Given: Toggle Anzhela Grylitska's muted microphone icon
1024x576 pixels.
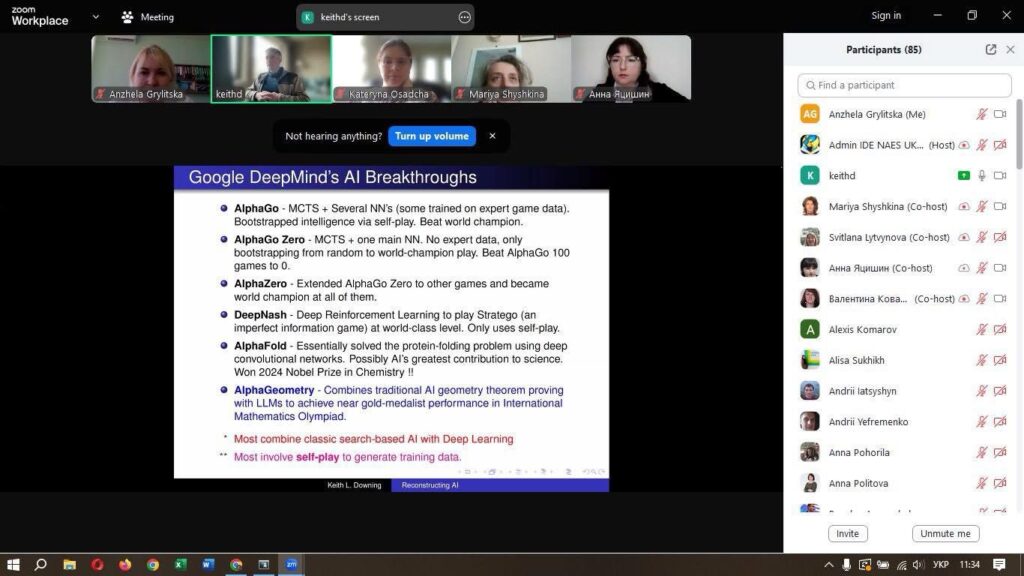Looking at the screenshot, I should click(x=982, y=115).
